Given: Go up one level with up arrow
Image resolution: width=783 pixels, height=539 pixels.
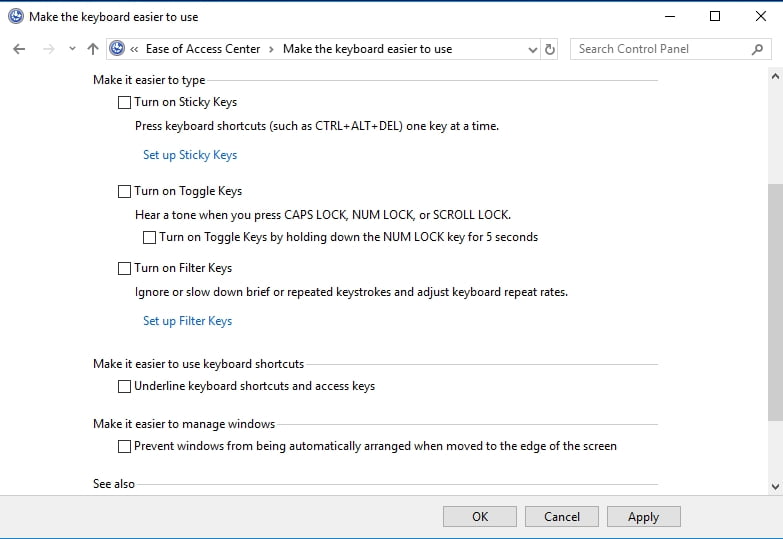Looking at the screenshot, I should click(93, 49).
